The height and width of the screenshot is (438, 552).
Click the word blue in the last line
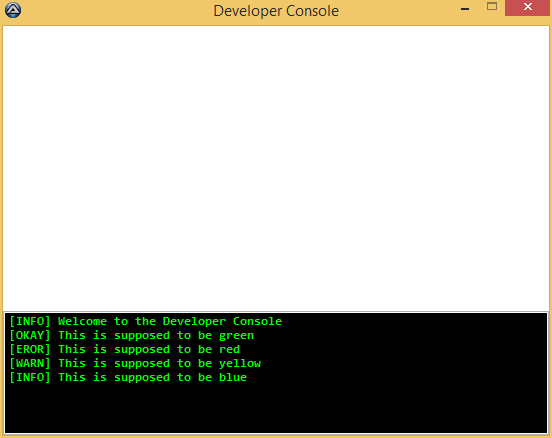click(x=233, y=377)
